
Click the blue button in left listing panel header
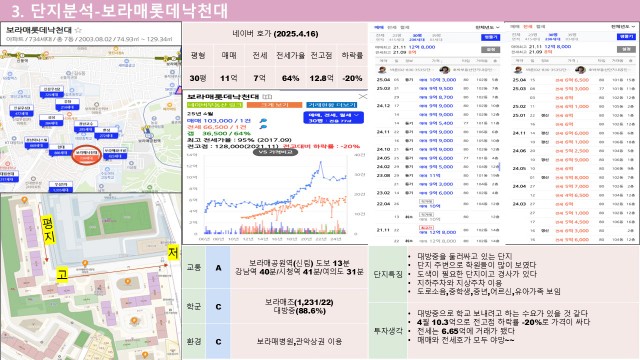pyautogui.click(x=490, y=37)
